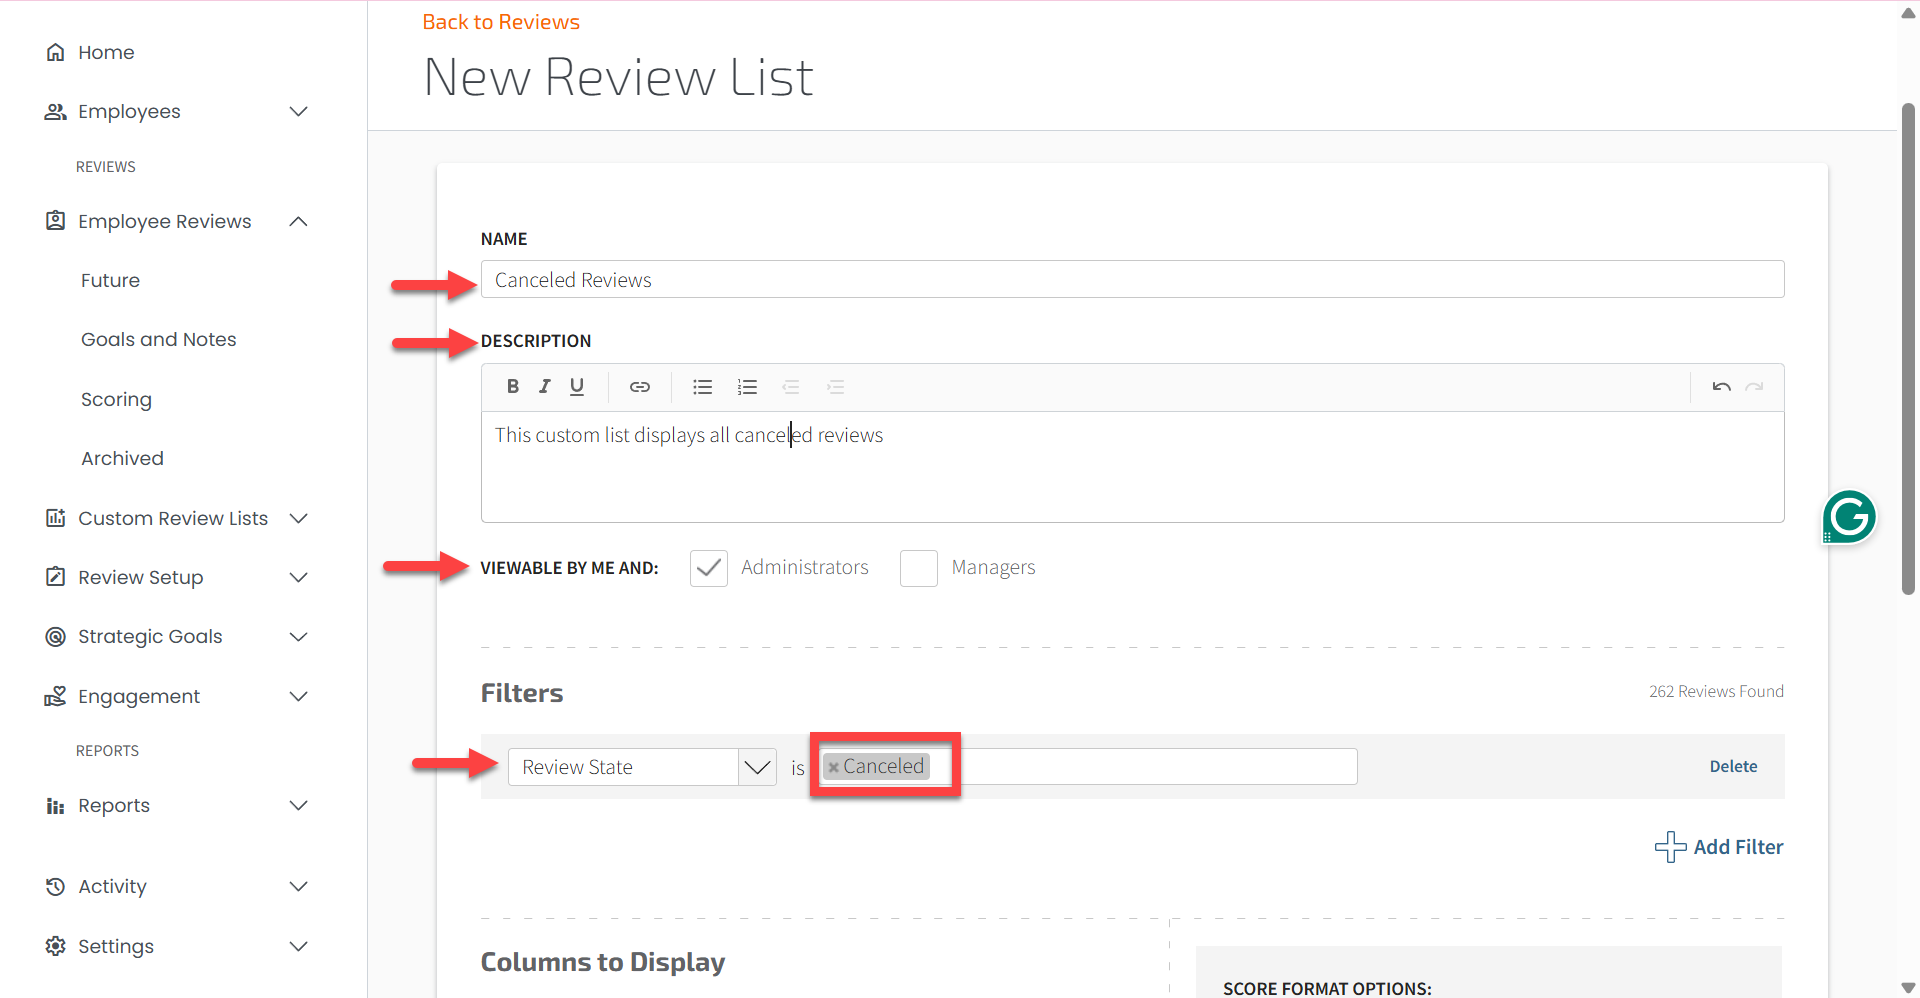Screen dimensions: 1920x998
Task: Delete the Review State filter
Action: tap(1733, 766)
